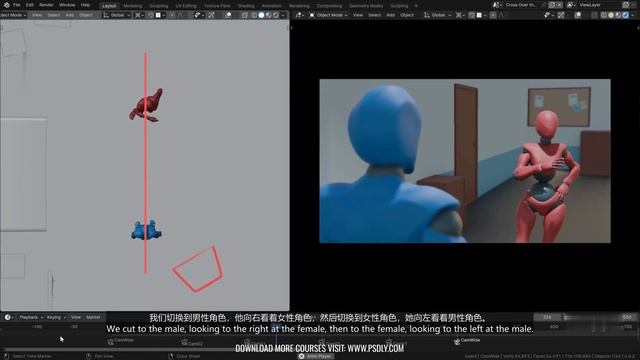This screenshot has height=360, width=640.
Task: Open pivot point dropdown in right viewport
Action: [460, 15]
